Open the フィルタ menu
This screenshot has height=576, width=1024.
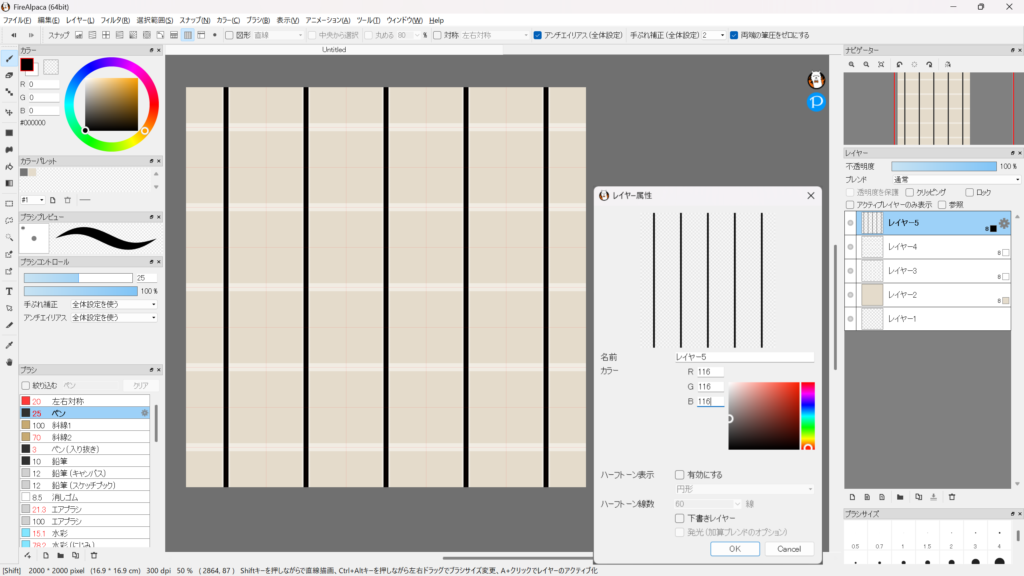coord(114,20)
